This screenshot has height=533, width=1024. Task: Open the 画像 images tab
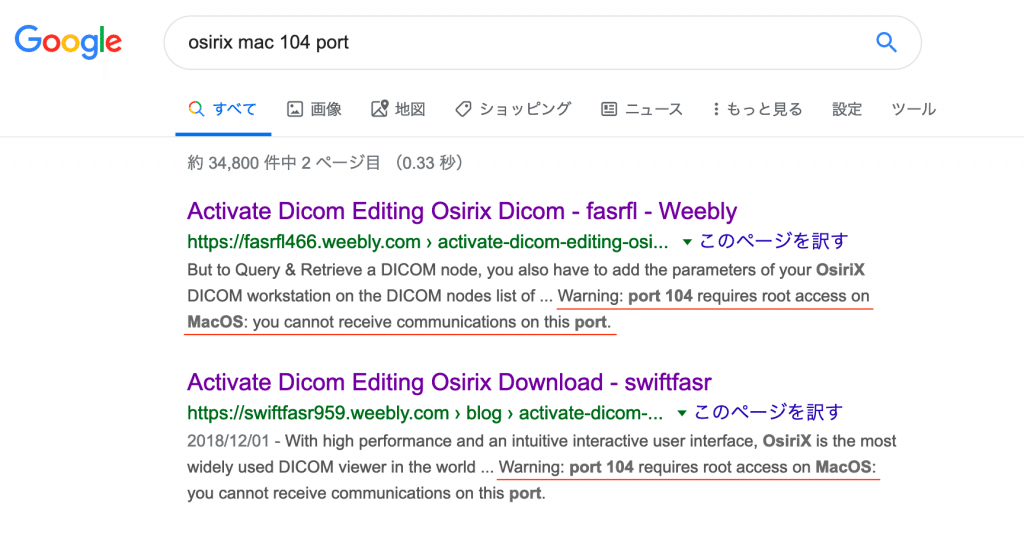click(x=314, y=109)
